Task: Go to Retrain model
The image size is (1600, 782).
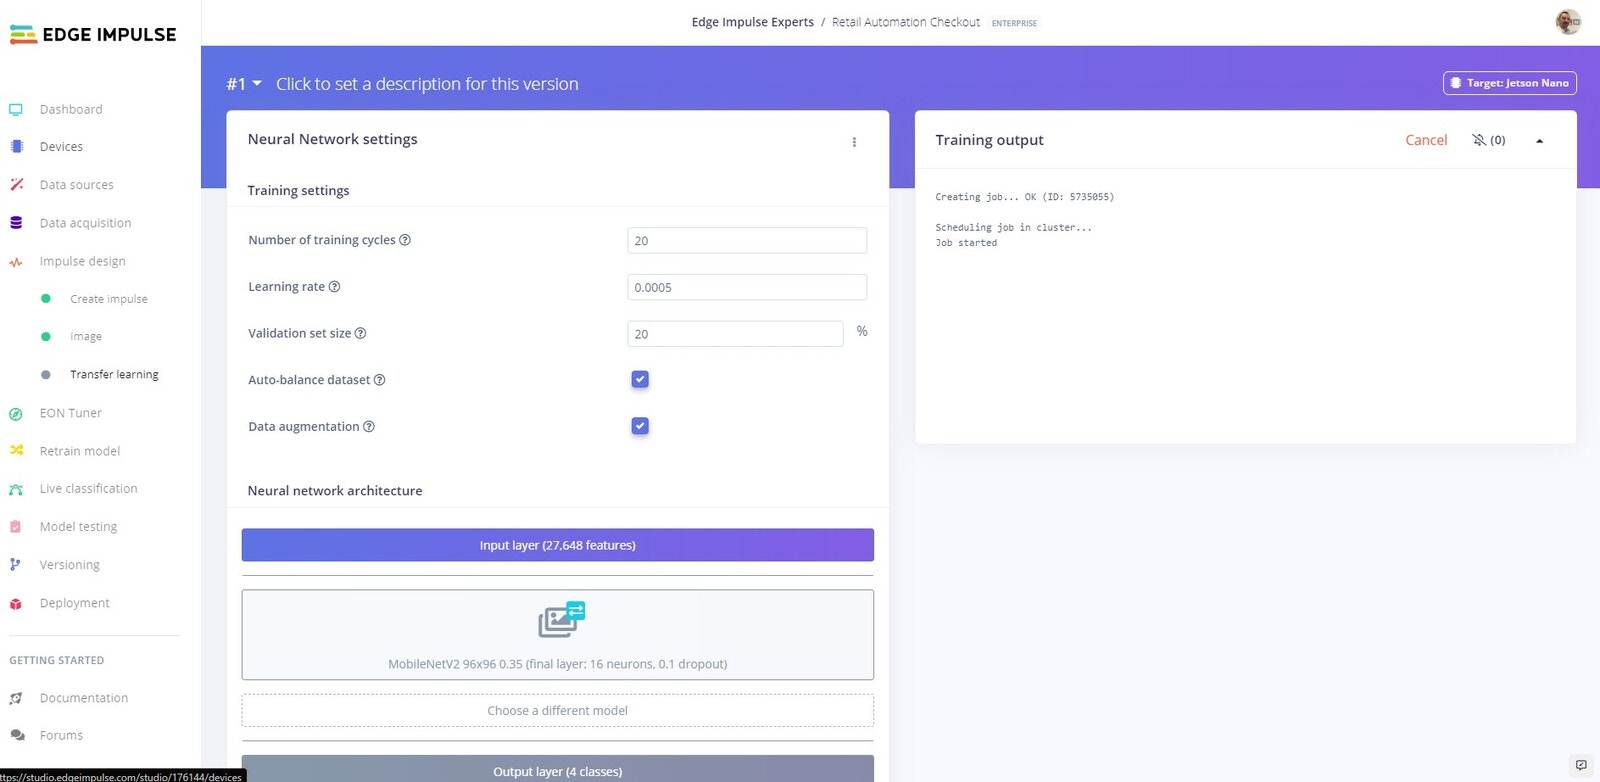Action: (79, 451)
